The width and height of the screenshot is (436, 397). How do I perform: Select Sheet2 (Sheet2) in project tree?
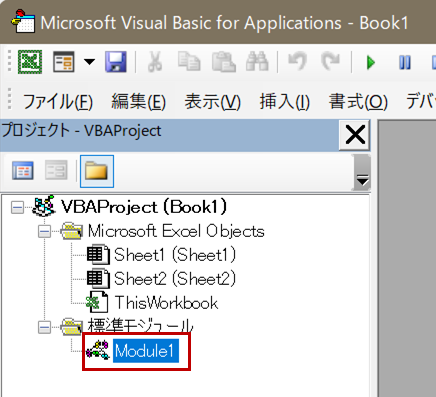tap(175, 279)
